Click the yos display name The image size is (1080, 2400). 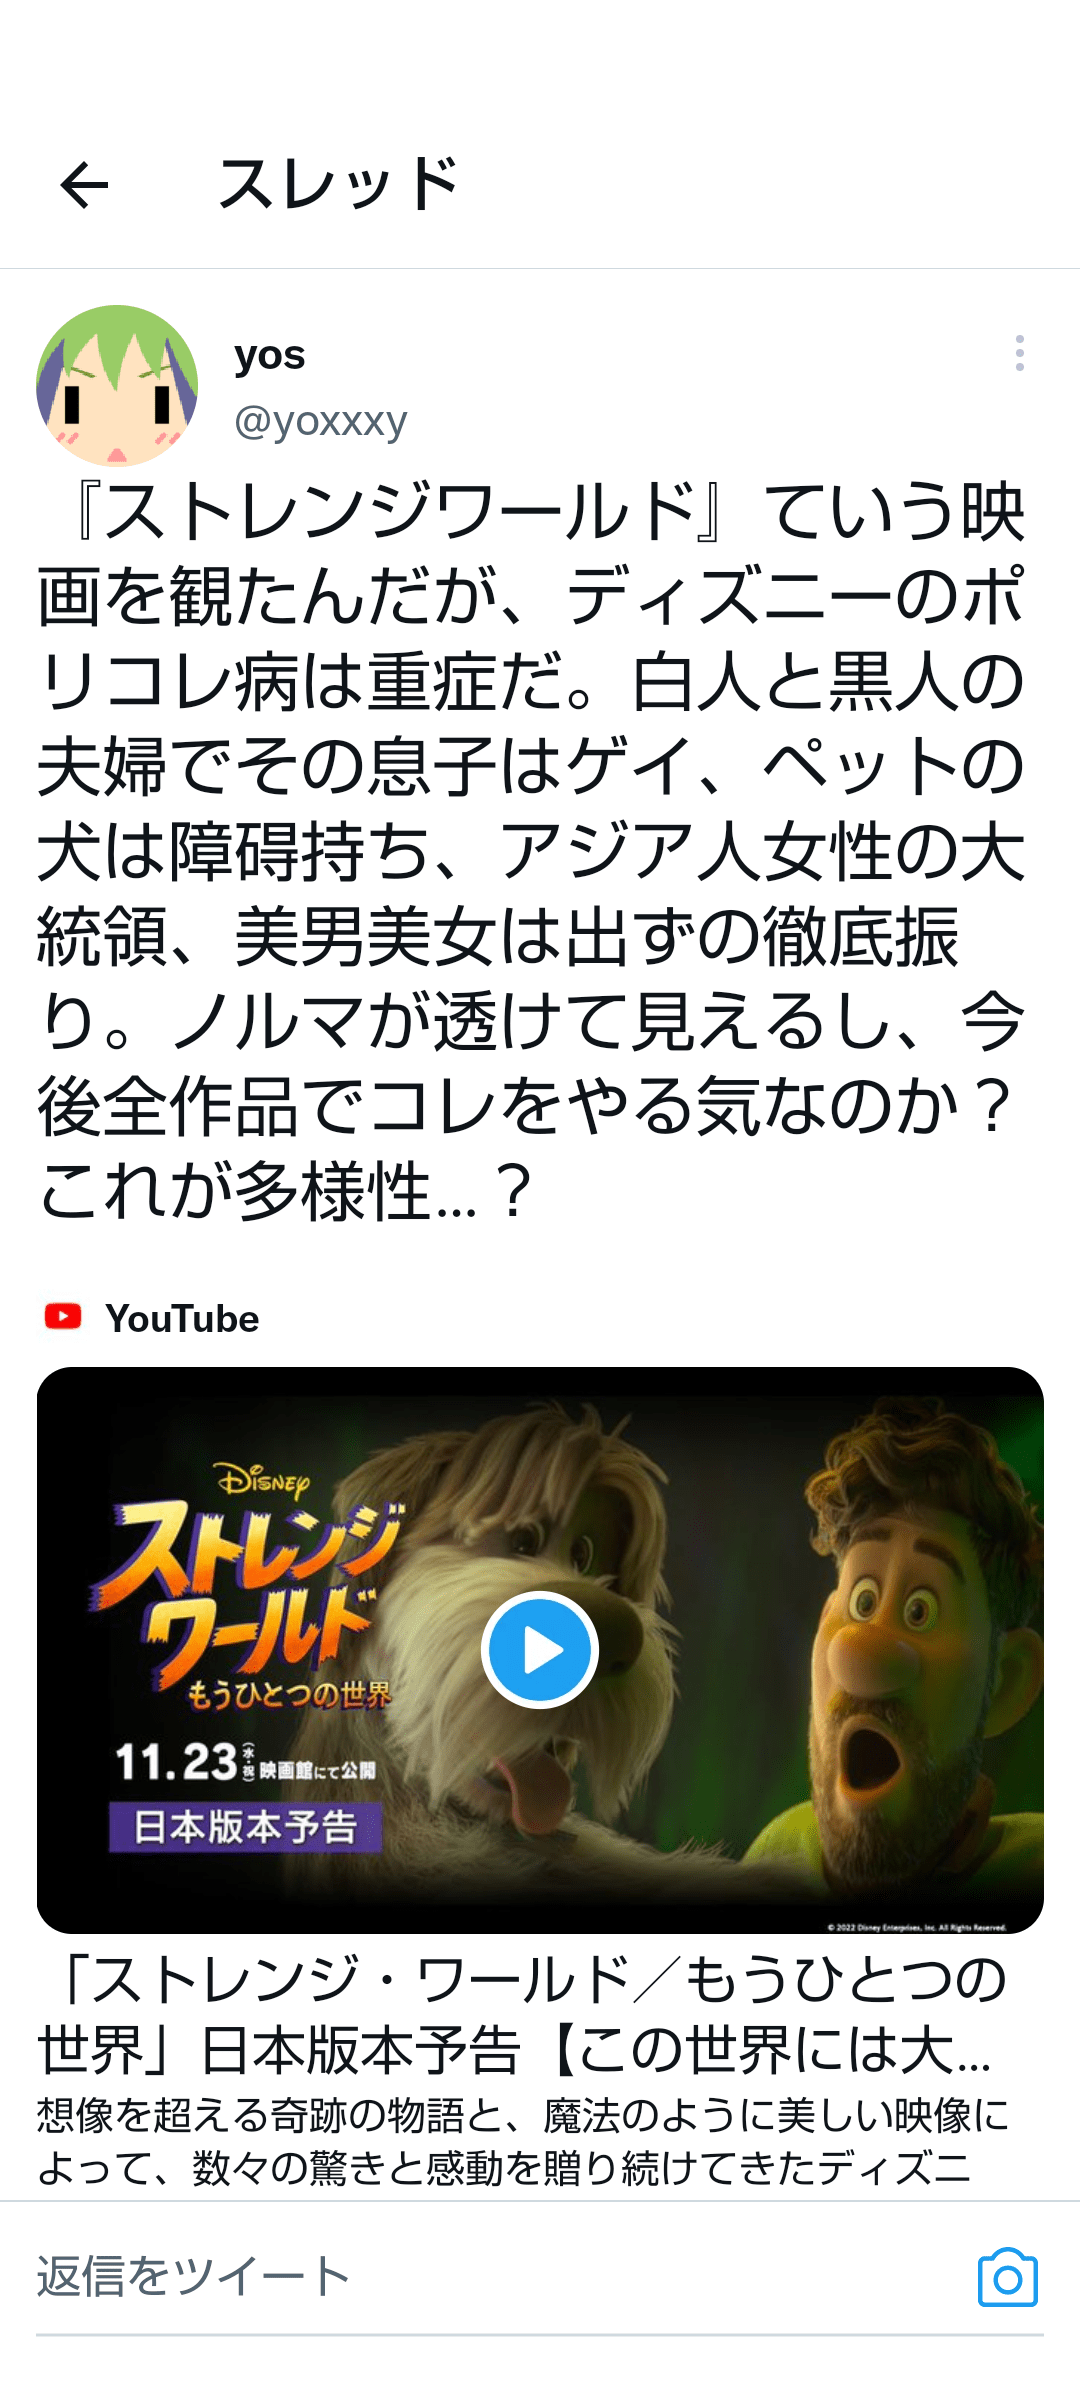coord(269,355)
